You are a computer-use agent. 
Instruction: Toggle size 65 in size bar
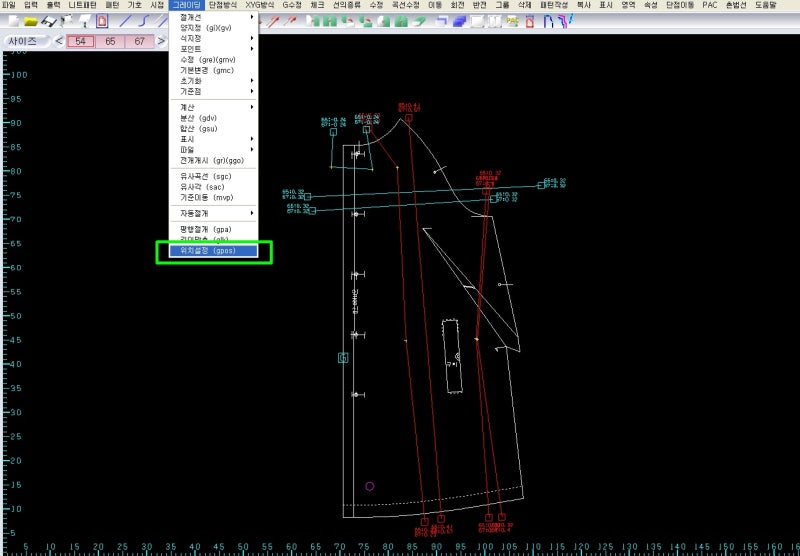109,41
